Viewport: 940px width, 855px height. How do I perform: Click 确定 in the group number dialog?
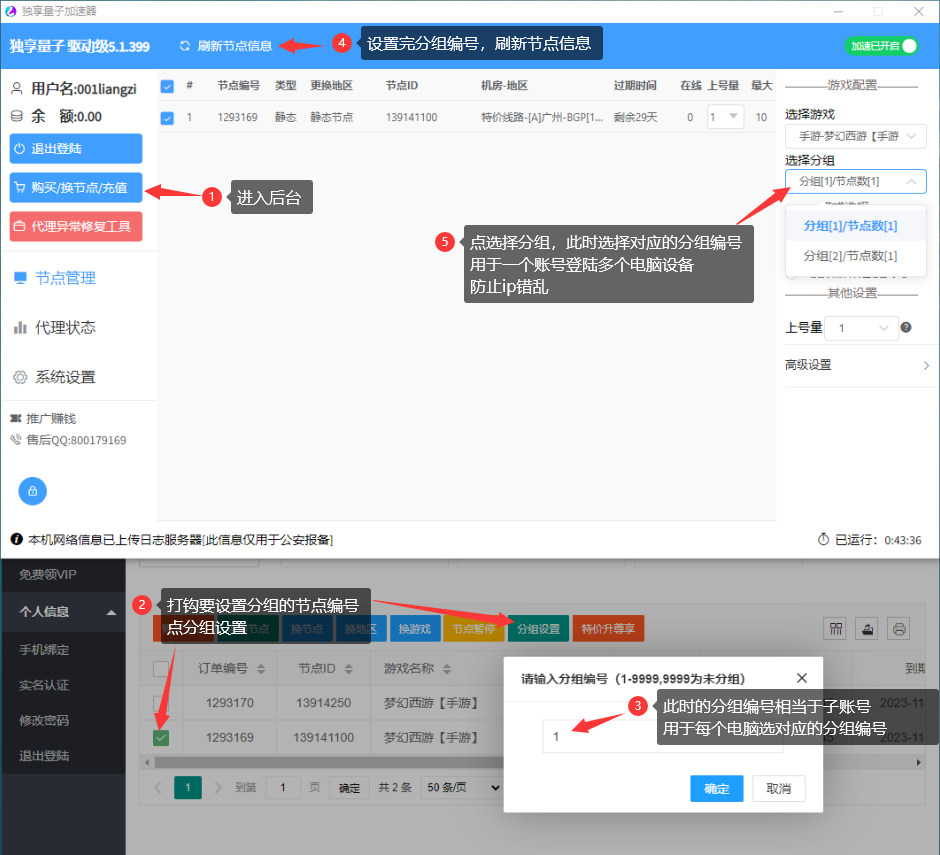(x=716, y=788)
